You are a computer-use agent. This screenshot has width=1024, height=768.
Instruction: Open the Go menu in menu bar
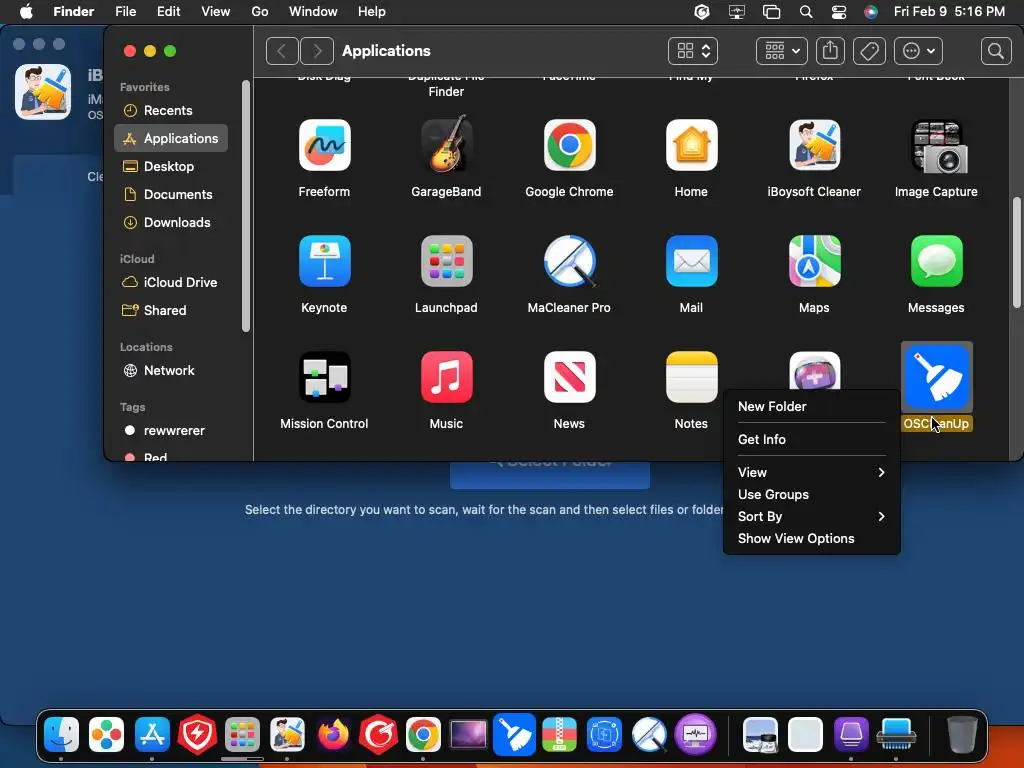260,12
